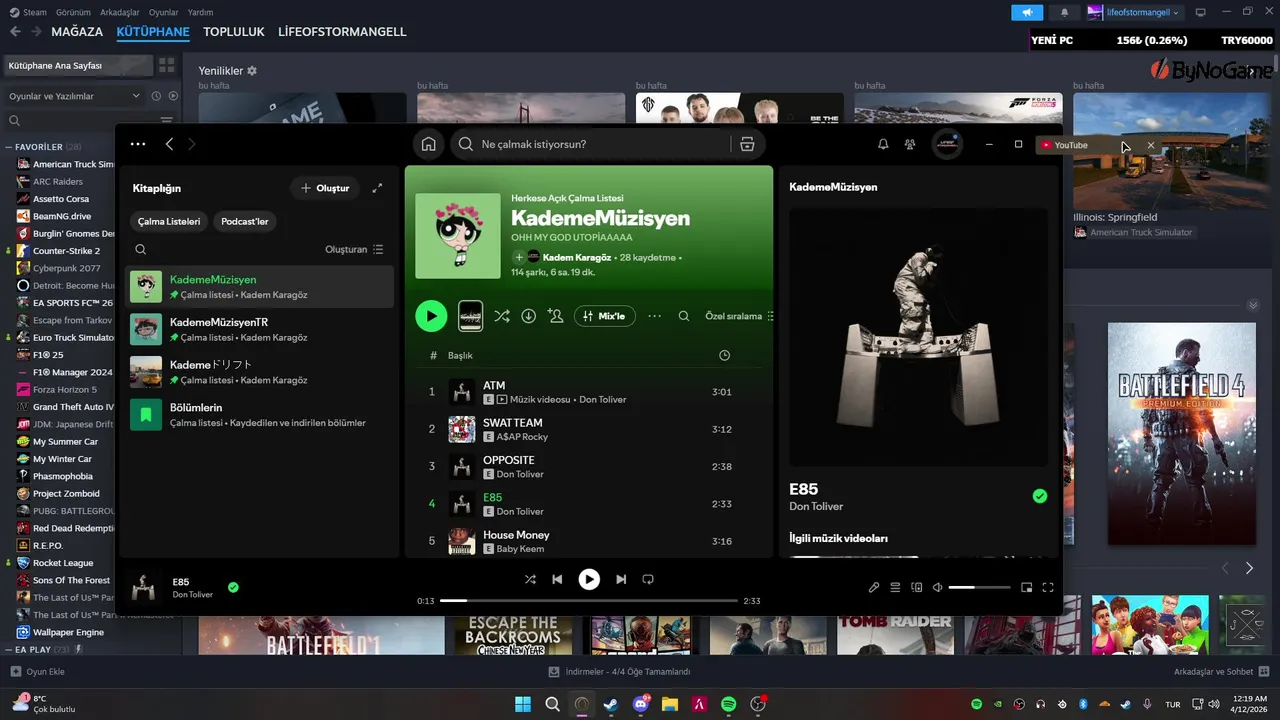
Task: Seek on the song progress bar
Action: coord(589,601)
